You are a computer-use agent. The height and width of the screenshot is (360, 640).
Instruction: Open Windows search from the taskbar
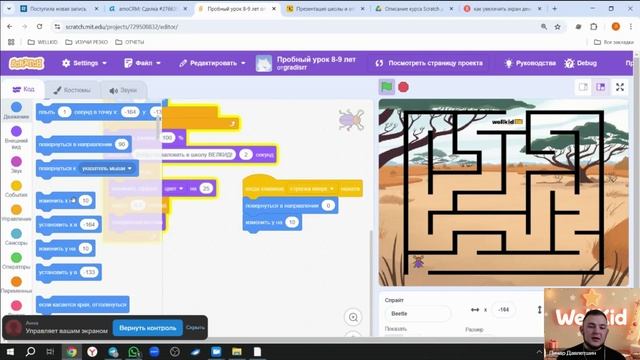click(30, 351)
